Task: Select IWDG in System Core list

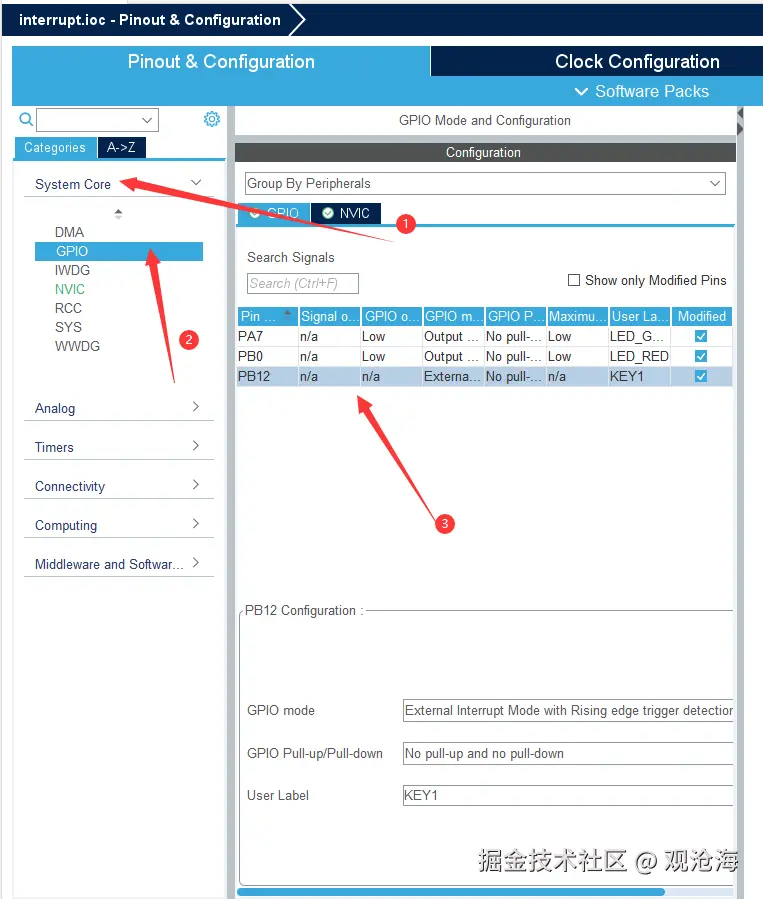Action: pyautogui.click(x=72, y=270)
